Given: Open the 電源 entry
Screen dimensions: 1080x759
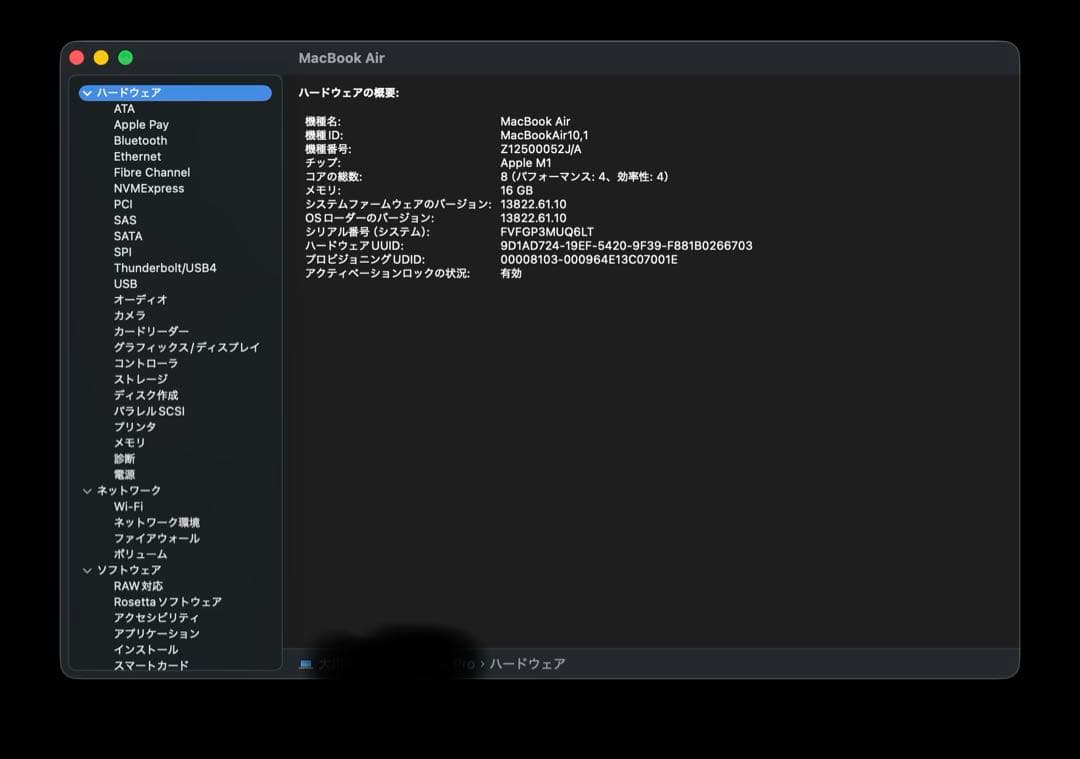Looking at the screenshot, I should pos(124,475).
